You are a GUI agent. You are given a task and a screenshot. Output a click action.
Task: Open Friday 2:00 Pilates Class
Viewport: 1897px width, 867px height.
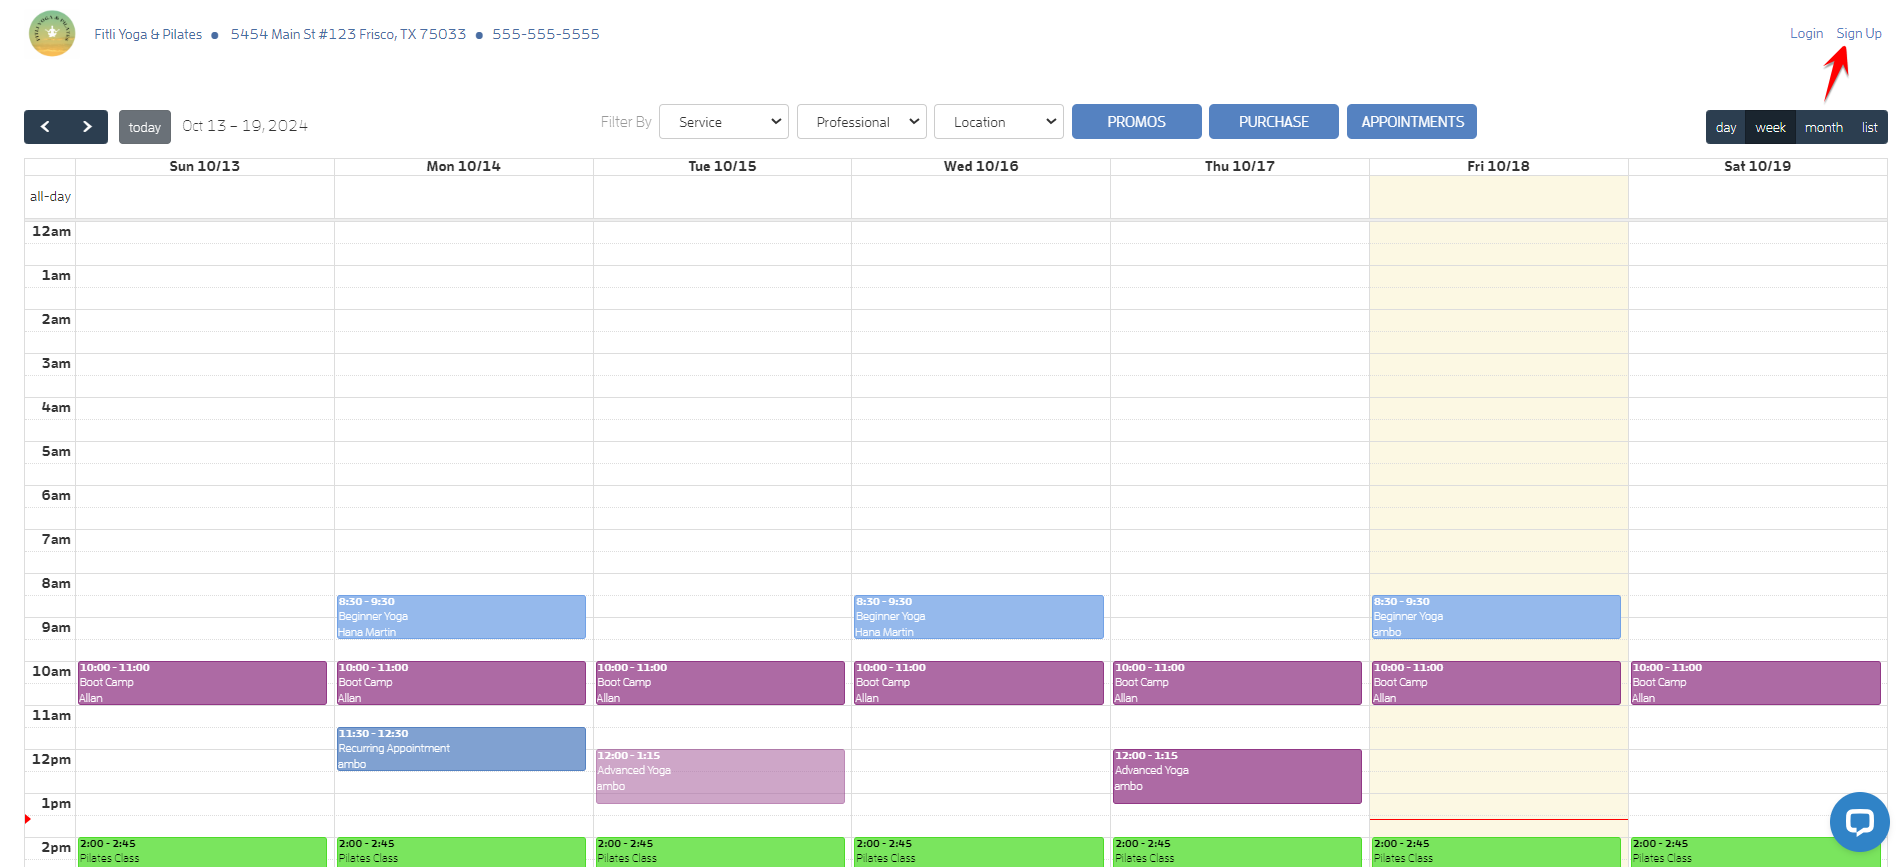point(1496,852)
